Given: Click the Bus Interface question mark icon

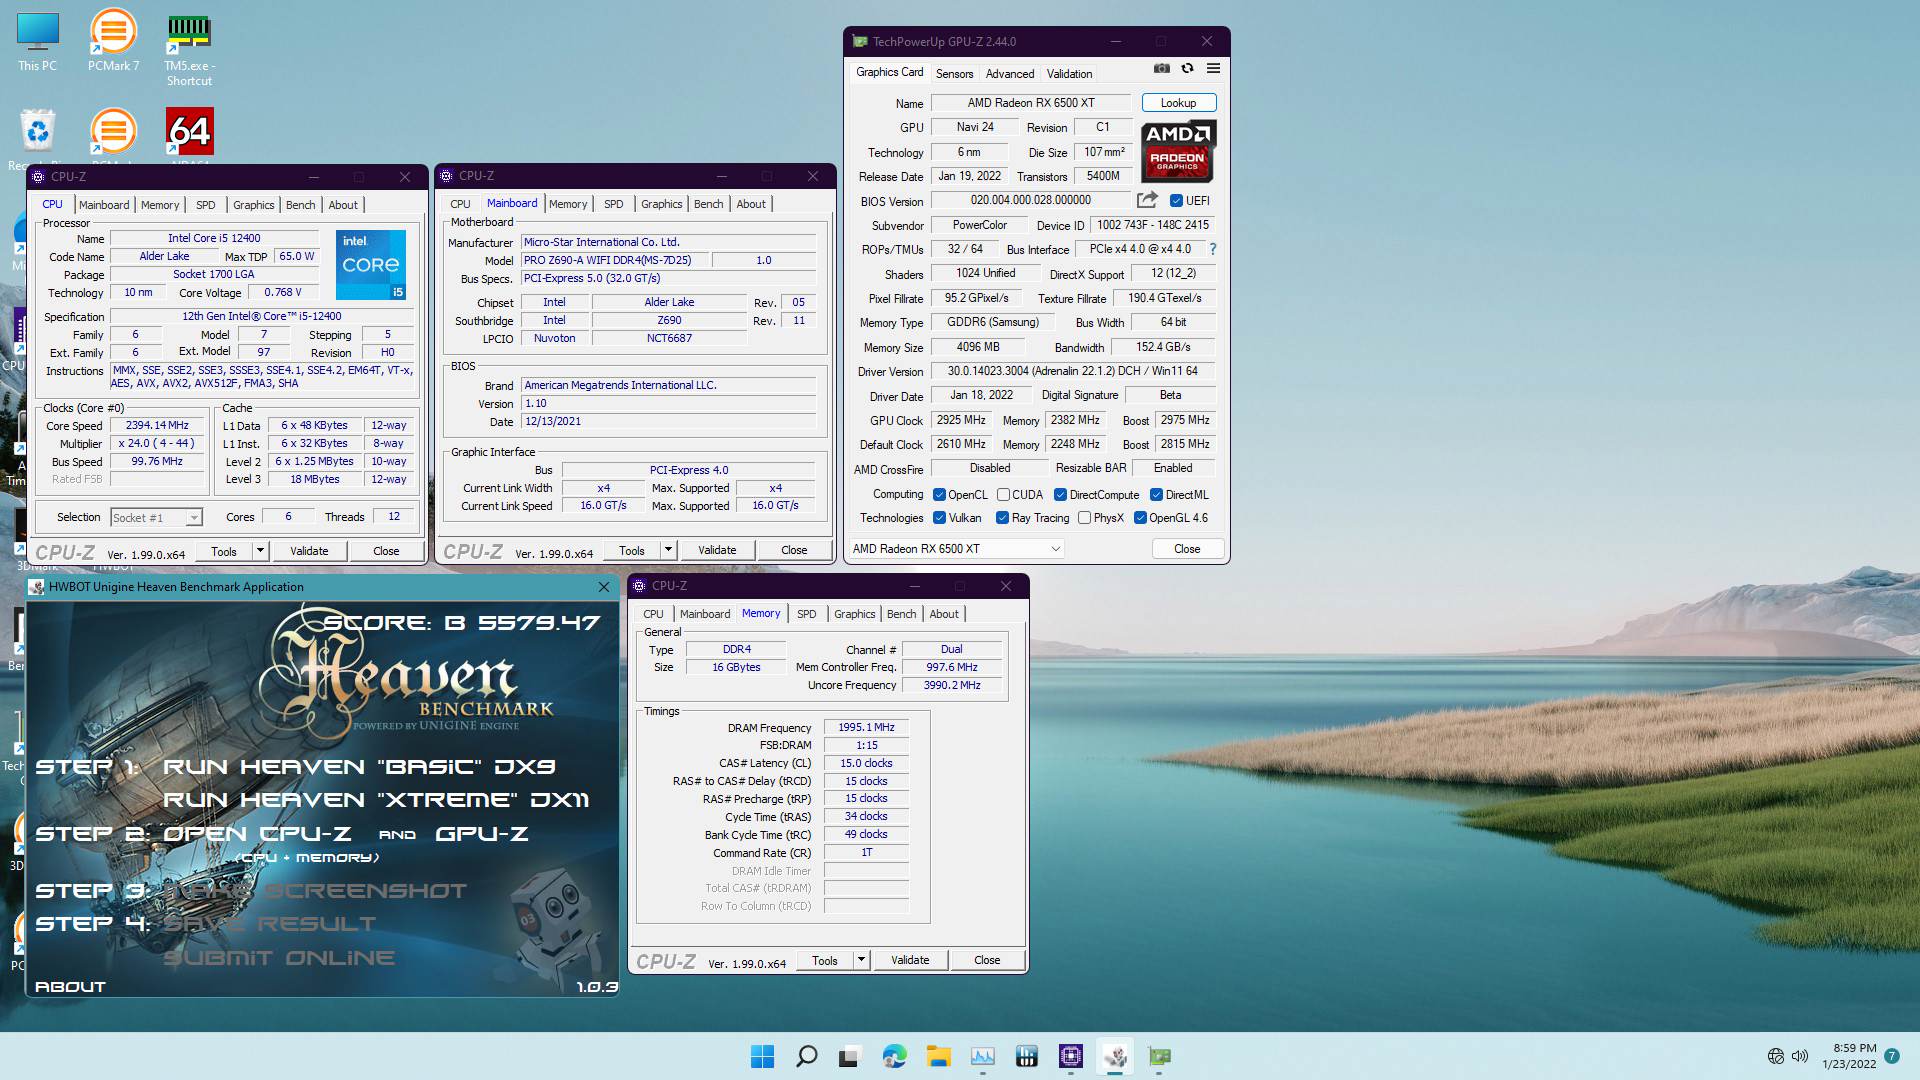Looking at the screenshot, I should tap(1213, 249).
